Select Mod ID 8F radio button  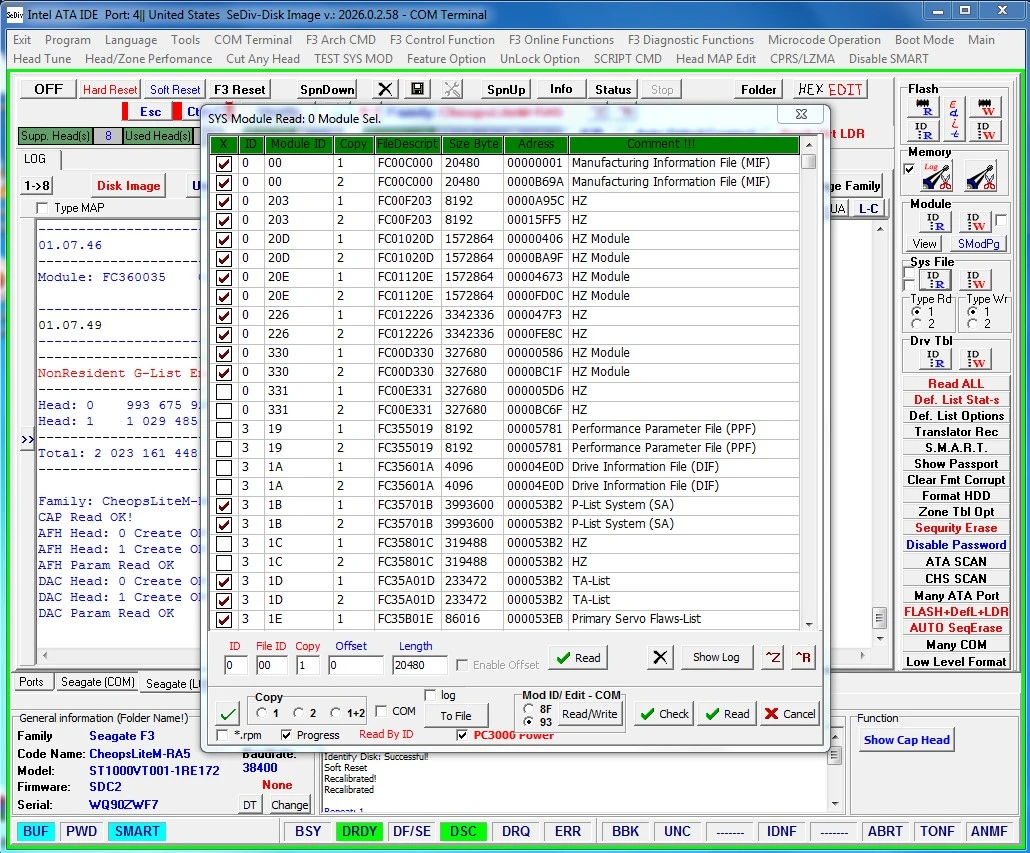[x=528, y=709]
